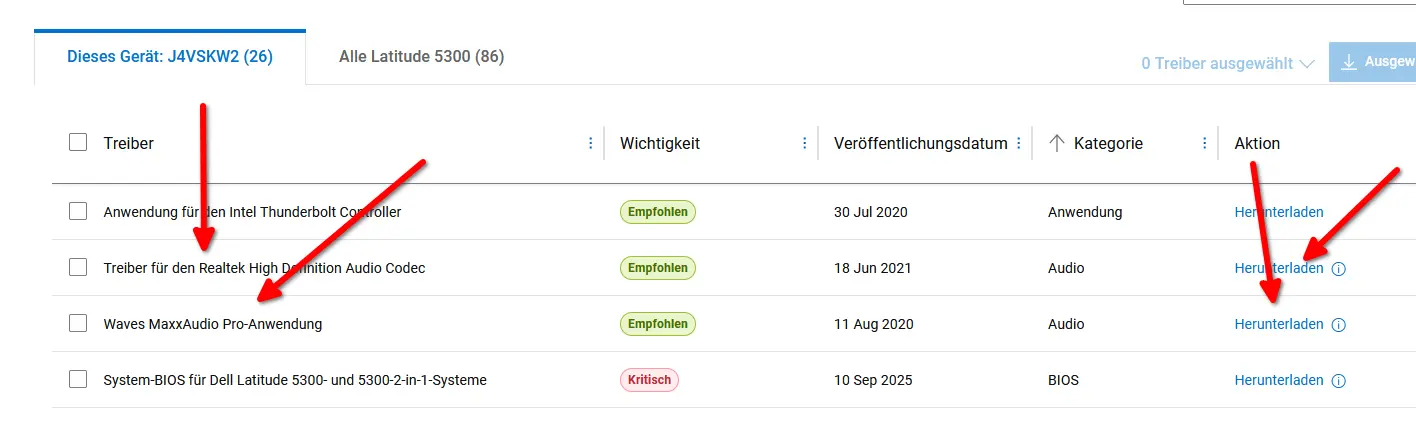The width and height of the screenshot is (1416, 423).
Task: Tick the Waves MaxxAudio Pro checkbox
Action: [78, 324]
